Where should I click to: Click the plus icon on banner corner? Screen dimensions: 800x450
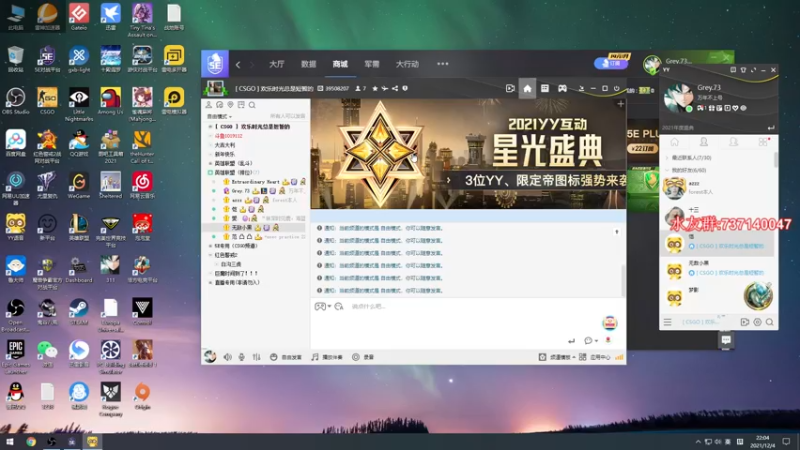pos(620,104)
